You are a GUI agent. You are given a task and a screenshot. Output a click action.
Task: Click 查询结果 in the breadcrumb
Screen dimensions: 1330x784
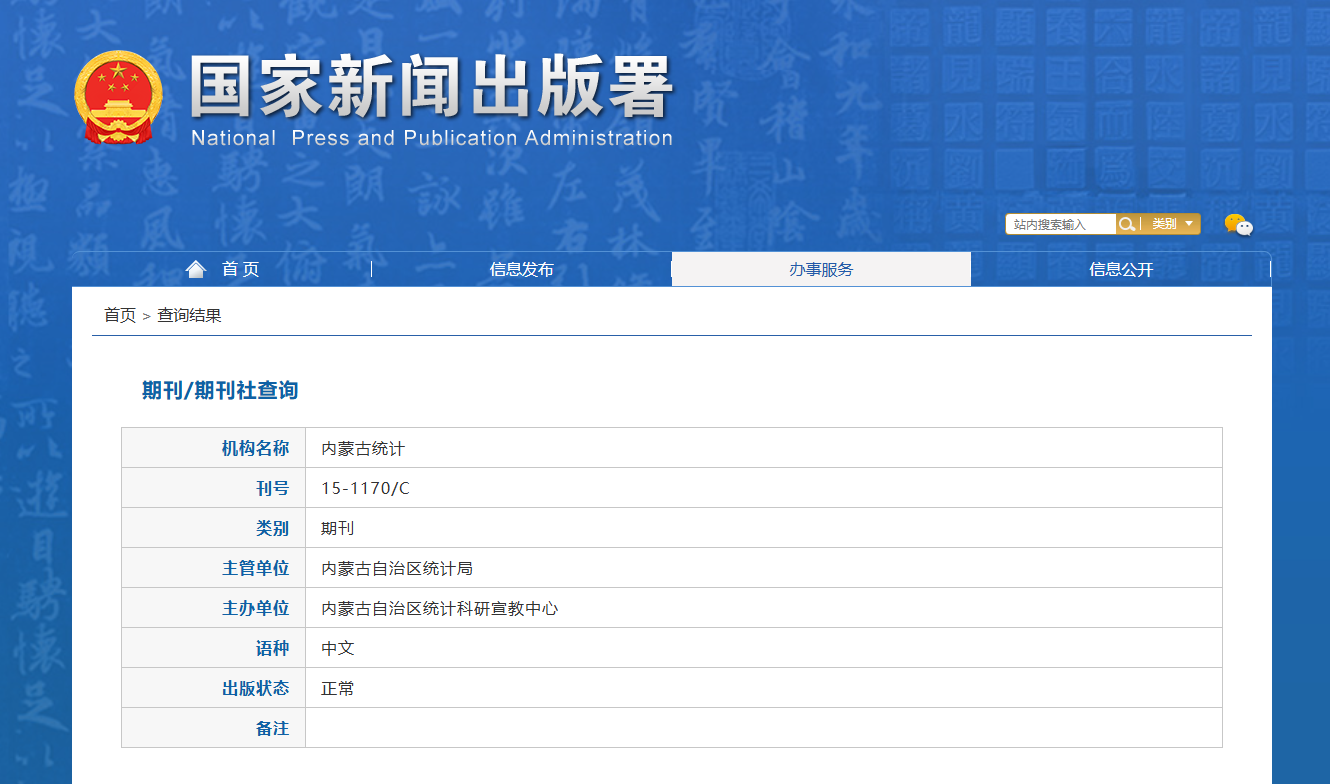[x=189, y=315]
